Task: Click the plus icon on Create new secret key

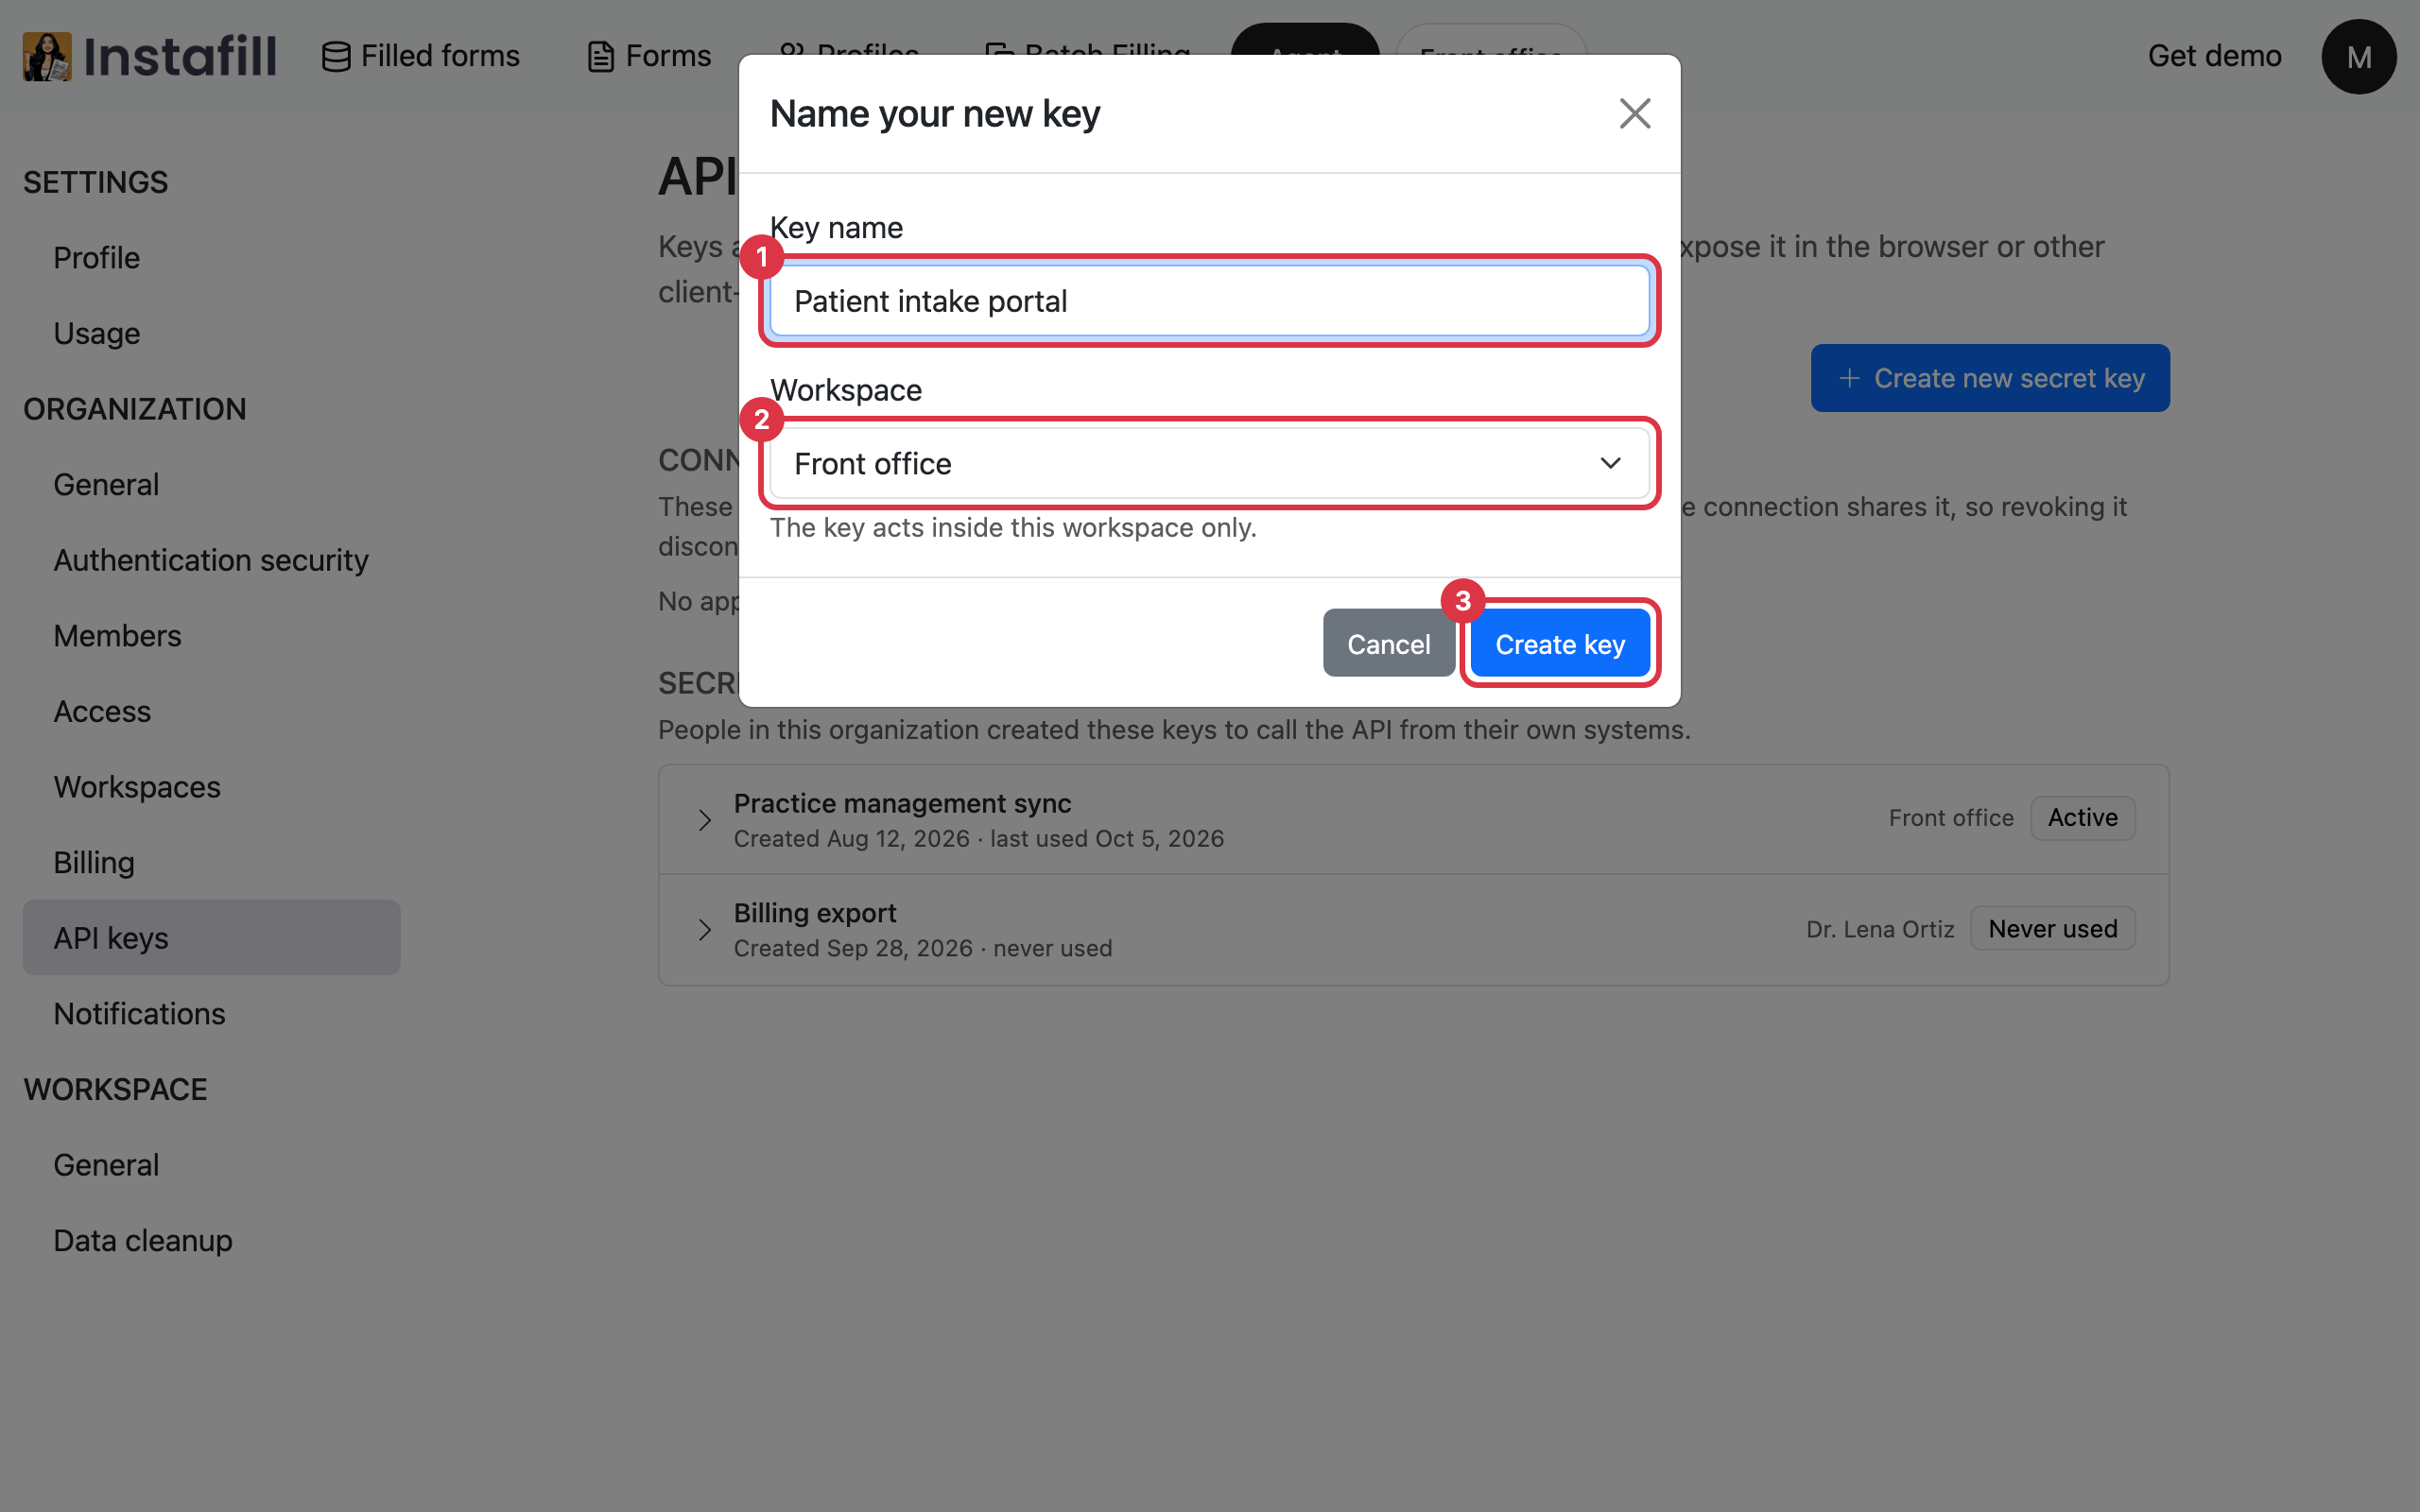Action: [x=1849, y=378]
